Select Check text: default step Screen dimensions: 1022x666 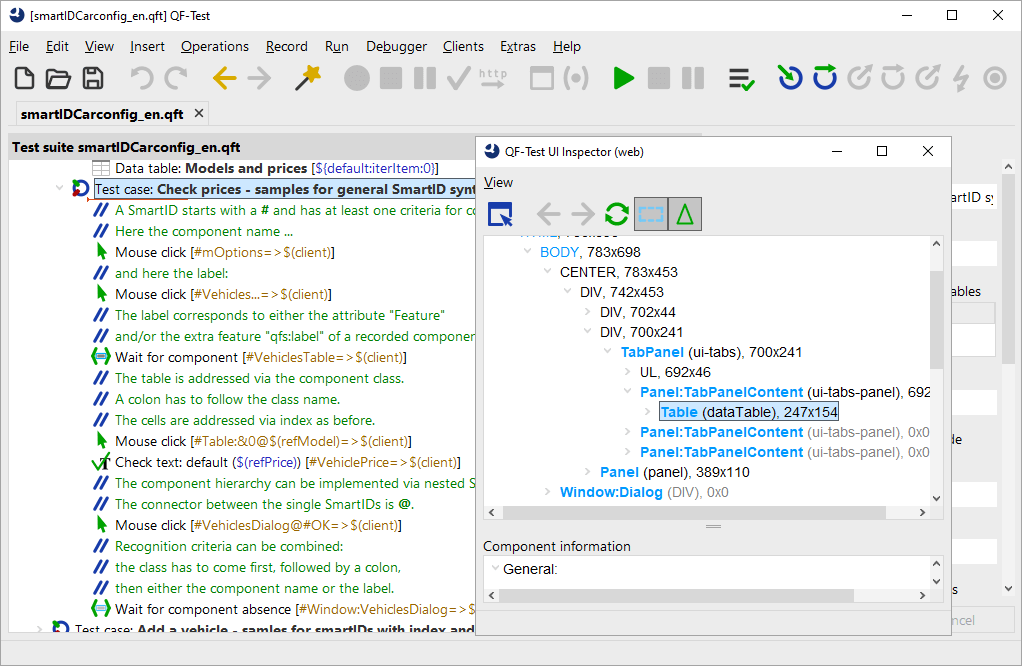[287, 462]
